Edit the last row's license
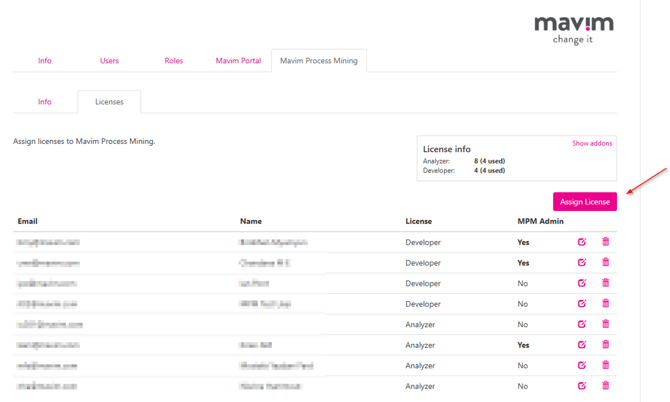Screen dimensions: 670x402 tap(582, 386)
